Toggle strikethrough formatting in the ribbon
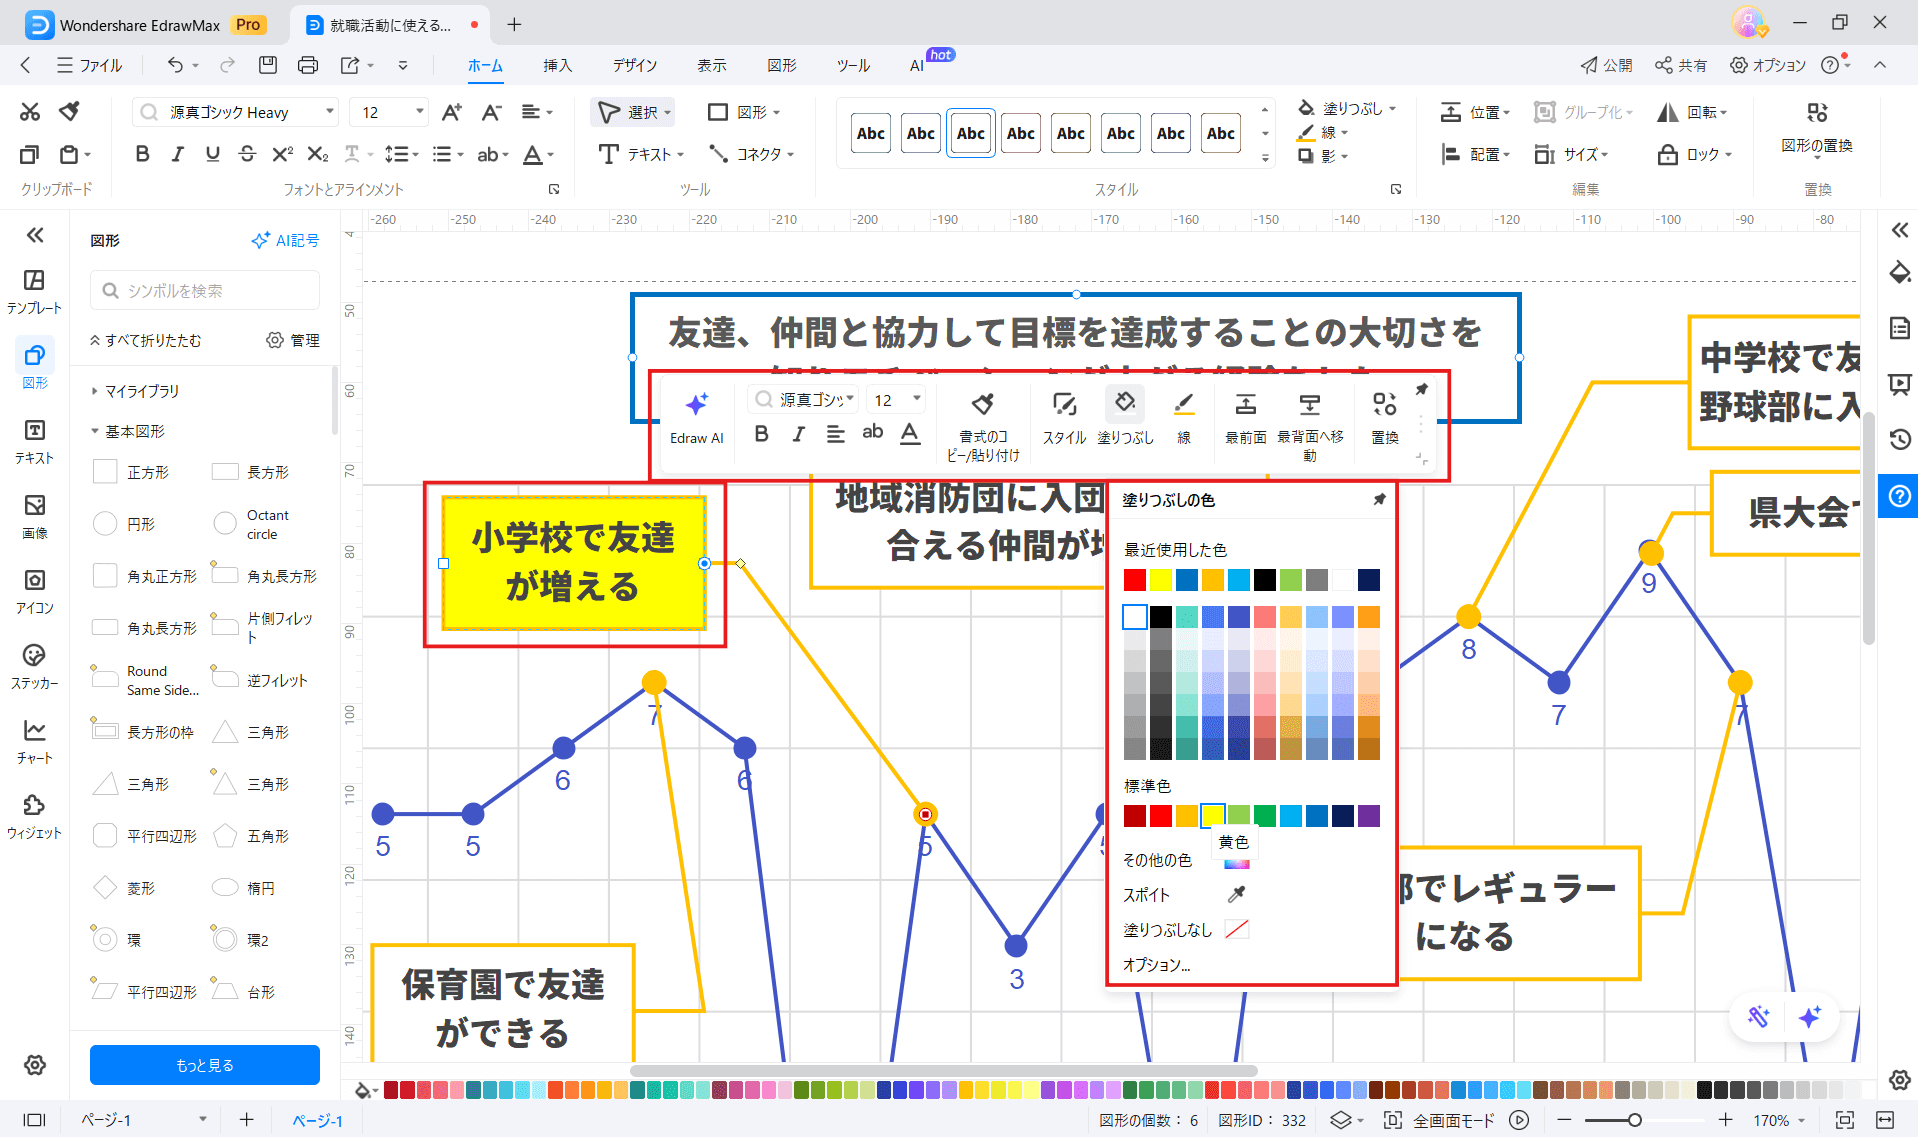Screen dimensions: 1918x1137 pos(247,154)
